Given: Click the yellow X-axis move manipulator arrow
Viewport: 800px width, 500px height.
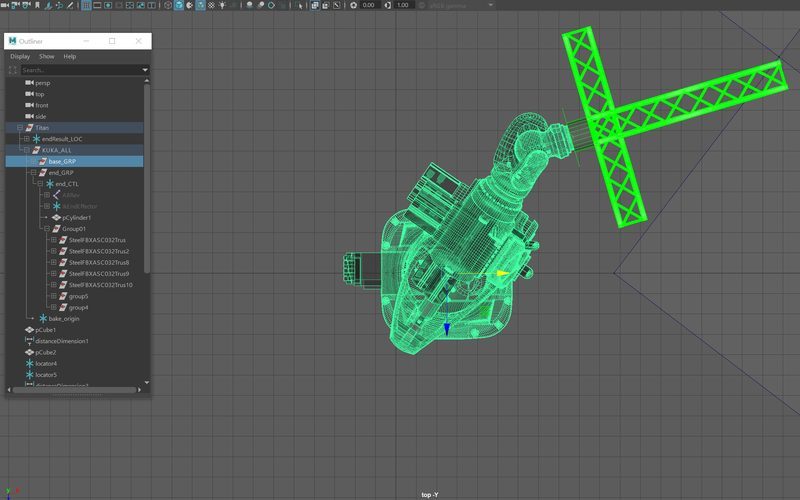Looking at the screenshot, I should (x=503, y=273).
